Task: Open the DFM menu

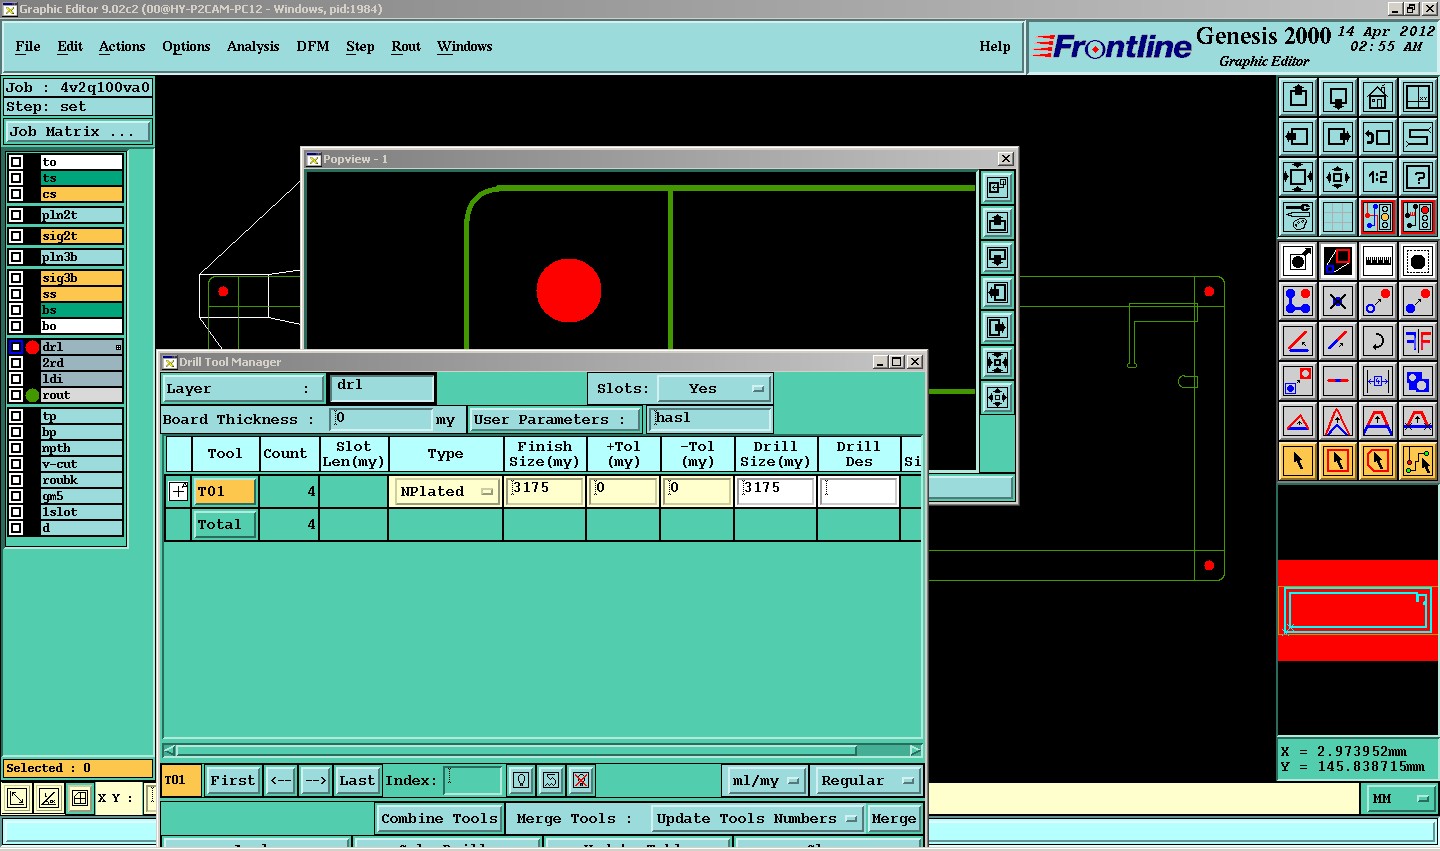Action: click(x=313, y=46)
